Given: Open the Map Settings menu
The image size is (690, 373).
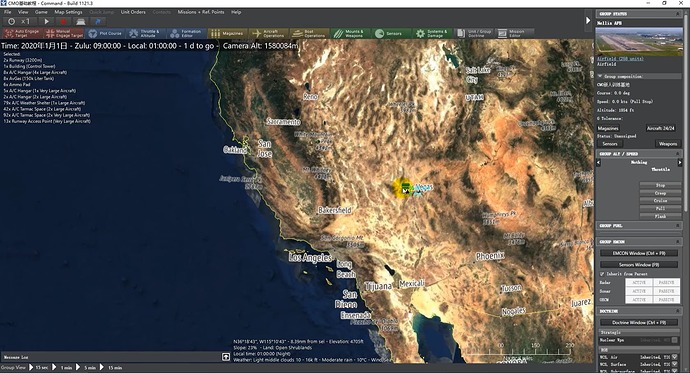Looking at the screenshot, I should pyautogui.click(x=68, y=12).
